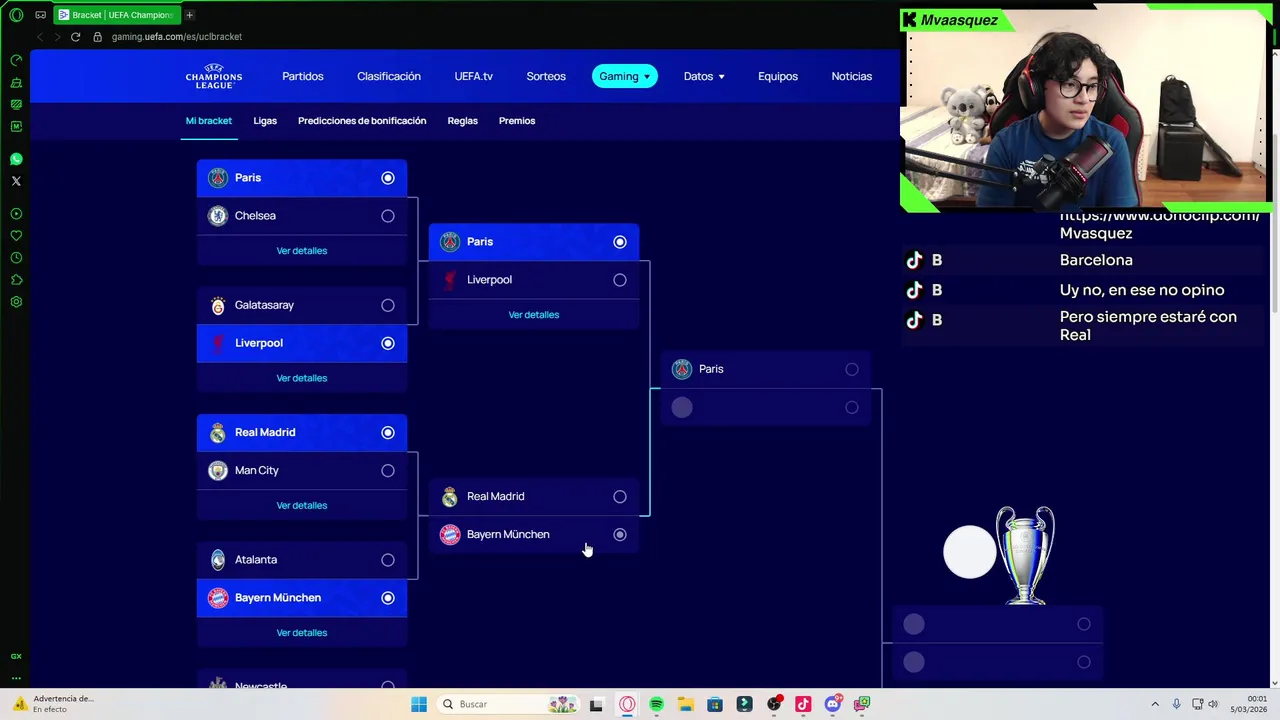The width and height of the screenshot is (1280, 720).
Task: Open Sorteos menu item
Action: pos(546,76)
